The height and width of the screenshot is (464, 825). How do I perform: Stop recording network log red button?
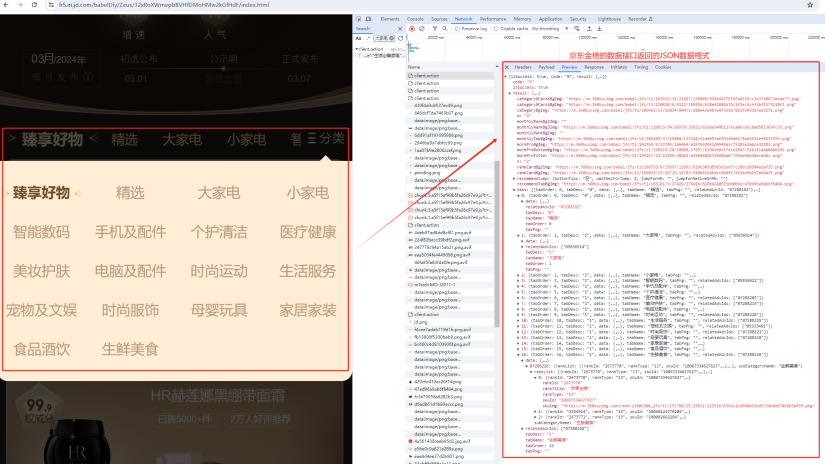pos(411,29)
